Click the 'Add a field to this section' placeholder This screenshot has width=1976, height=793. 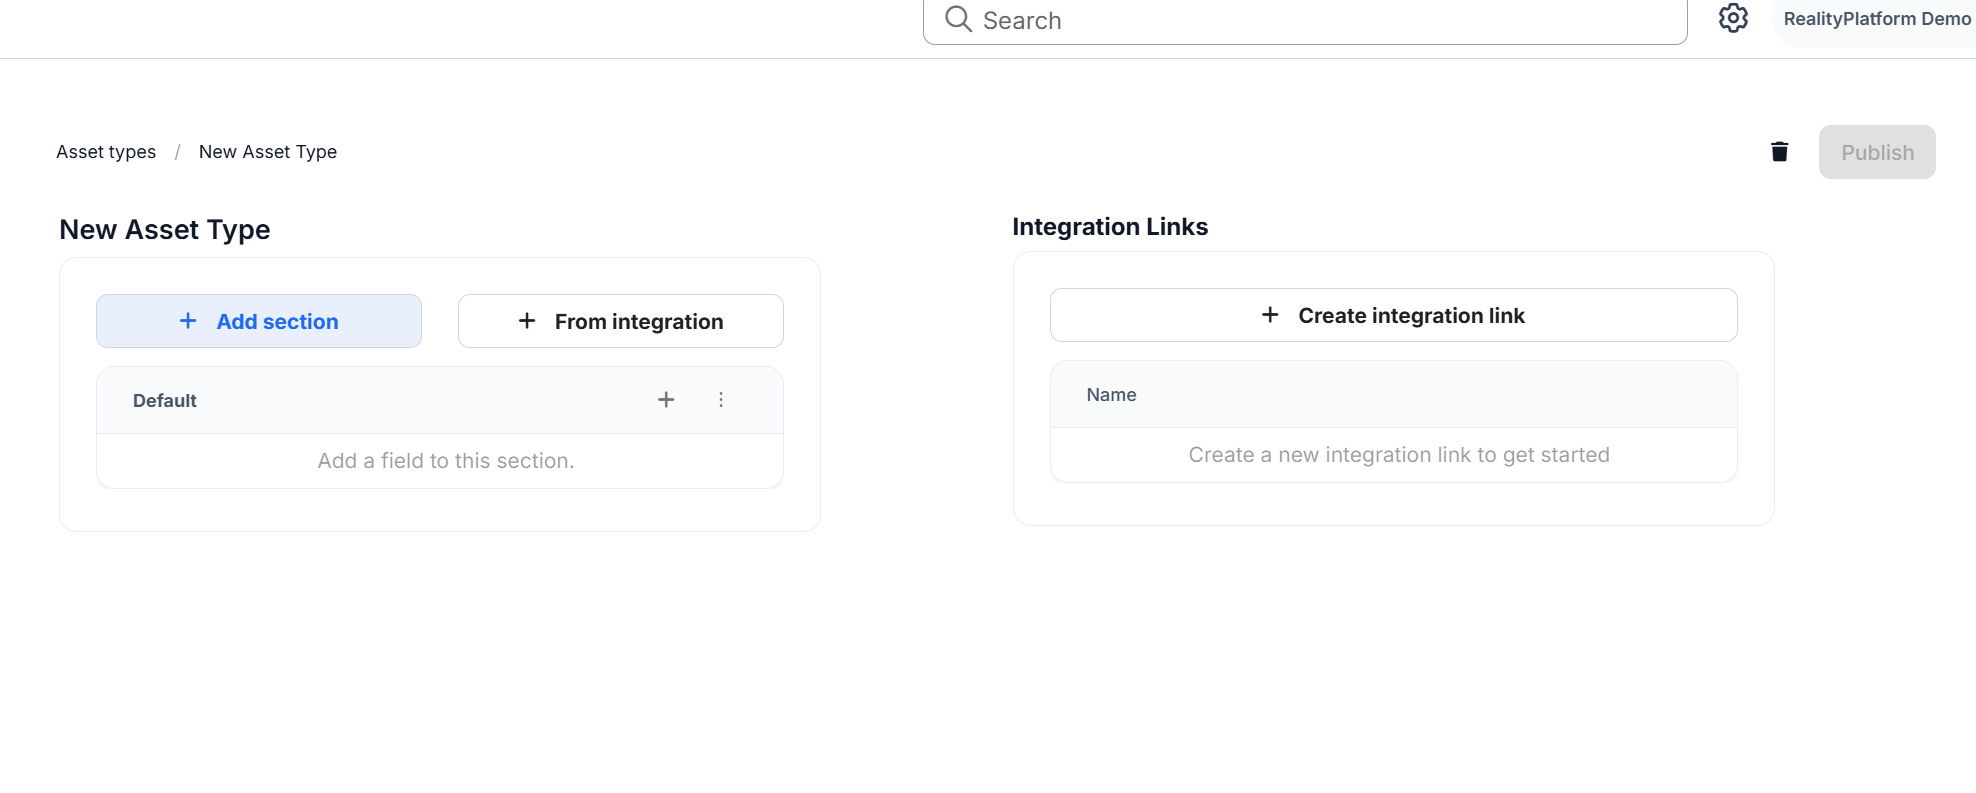click(x=446, y=461)
